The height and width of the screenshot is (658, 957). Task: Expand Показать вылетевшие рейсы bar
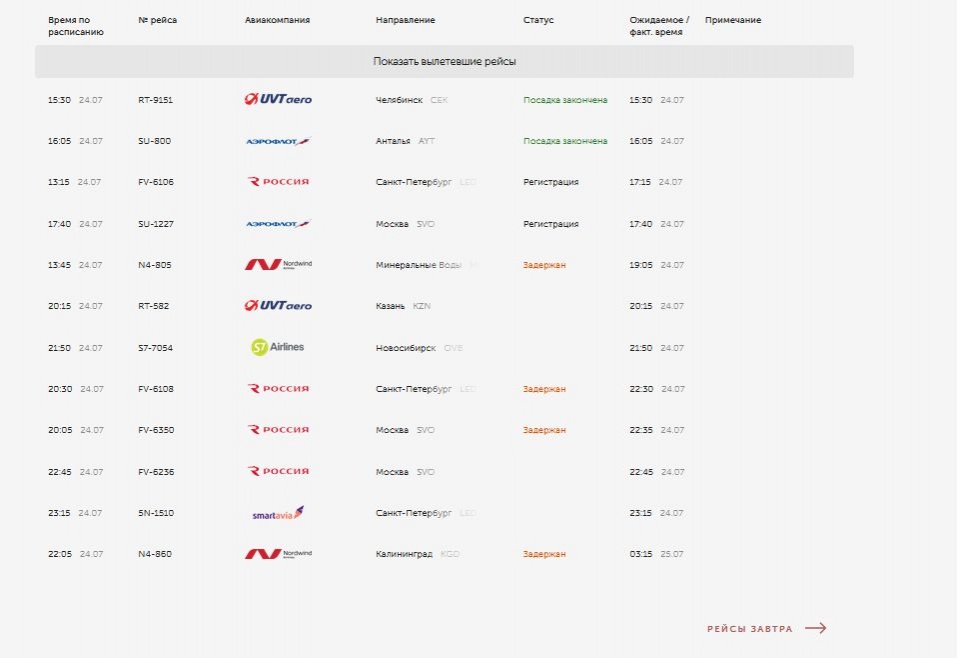[x=444, y=61]
